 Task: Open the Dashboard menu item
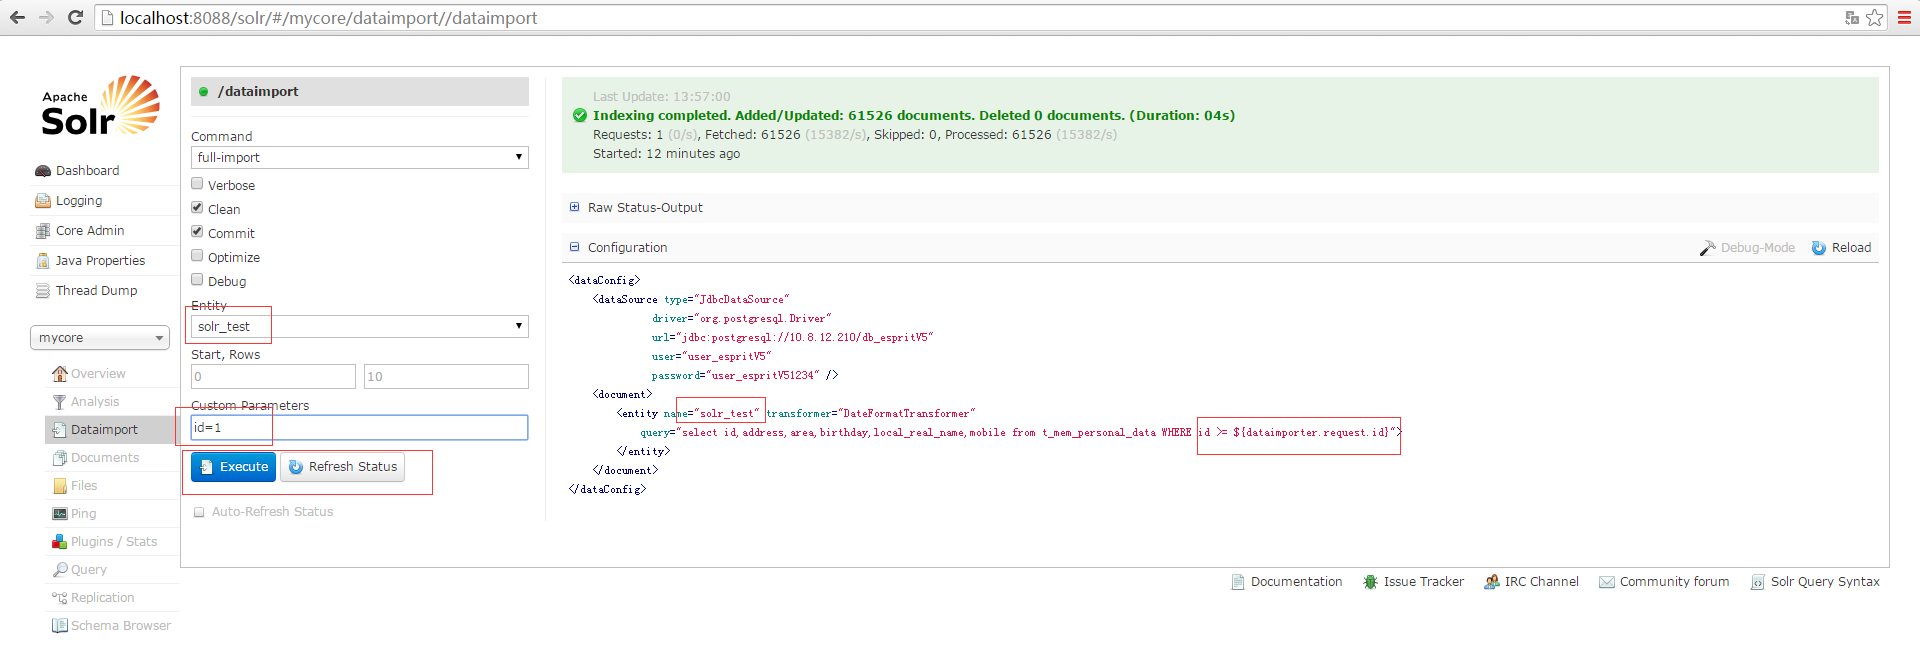coord(87,171)
